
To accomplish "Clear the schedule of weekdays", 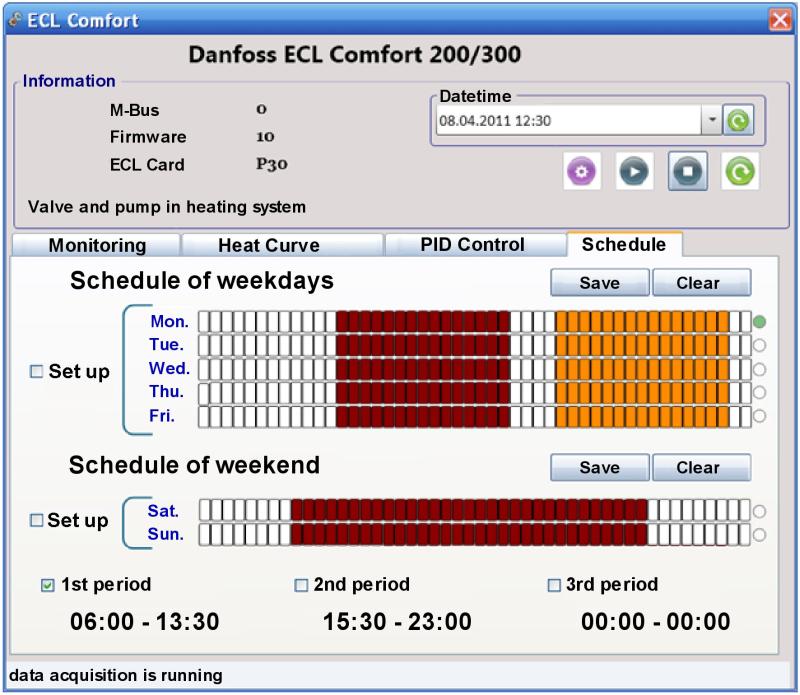I will (702, 283).
